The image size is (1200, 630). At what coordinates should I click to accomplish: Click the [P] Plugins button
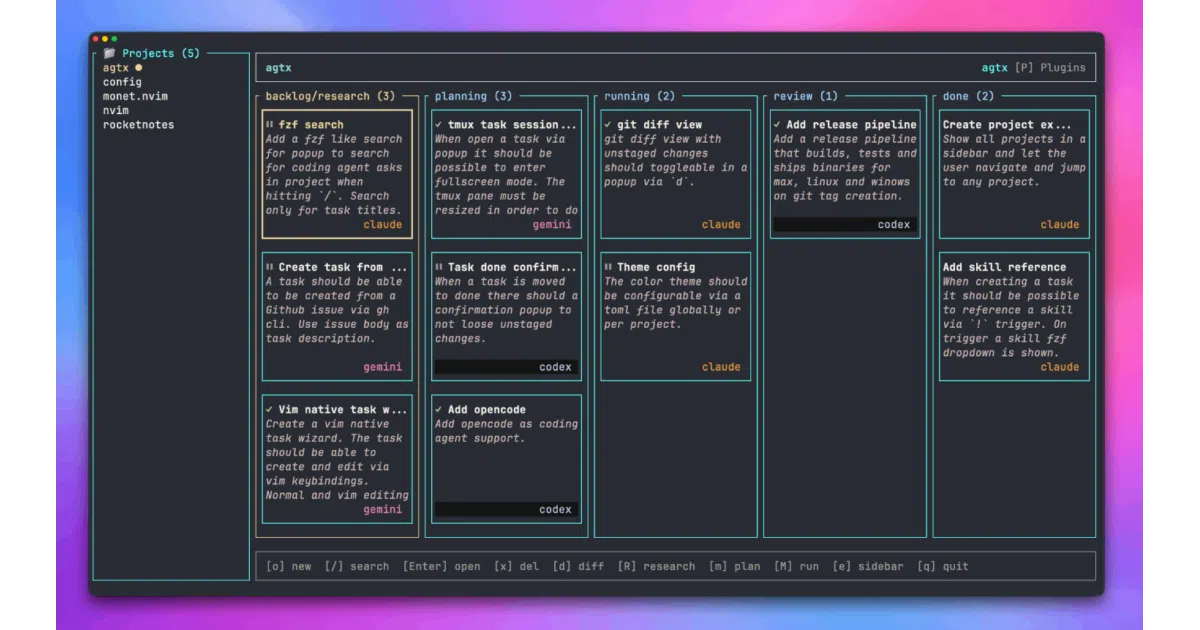coord(1050,68)
